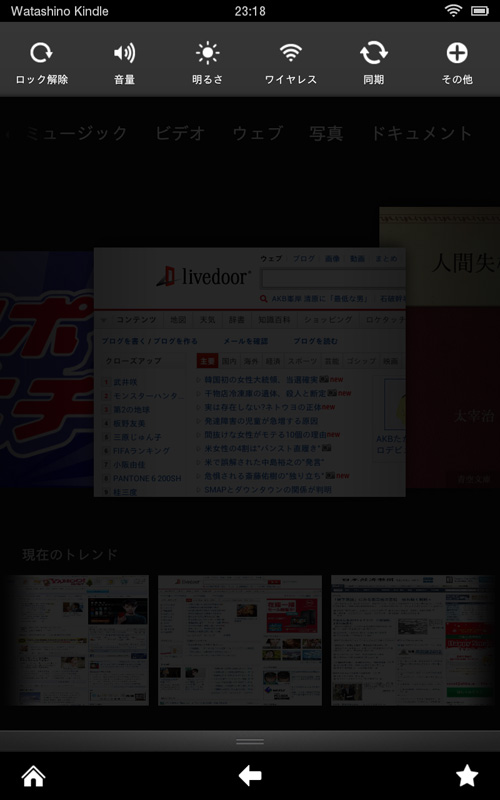This screenshot has height=800, width=500.
Task: Select 天気 on the livedoor menu
Action: 208,320
